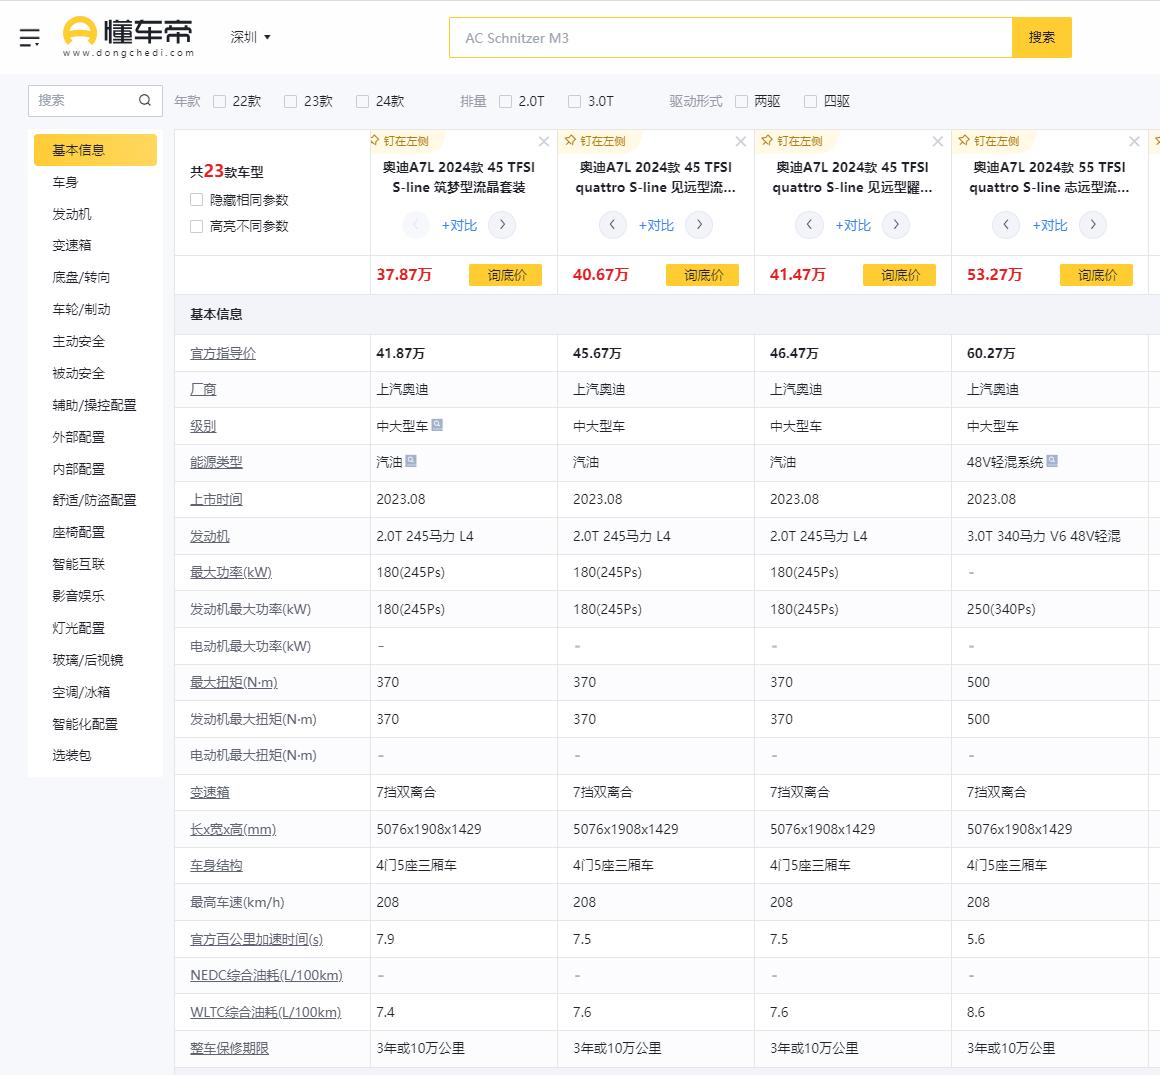Pin 筑梦型流晶套装 column to the left
This screenshot has width=1160, height=1075.
[x=399, y=141]
